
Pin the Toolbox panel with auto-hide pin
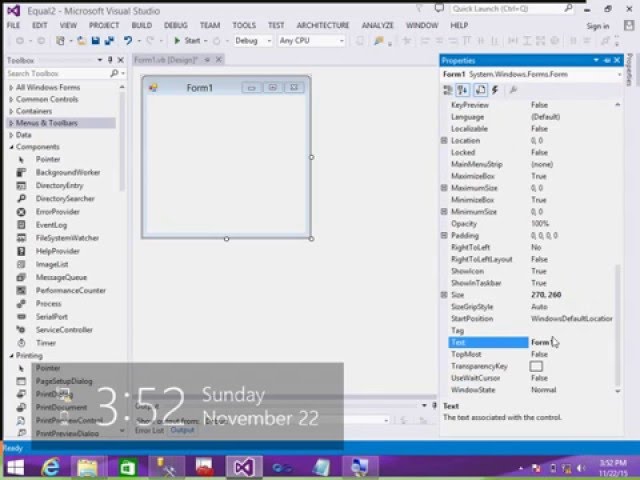point(110,60)
